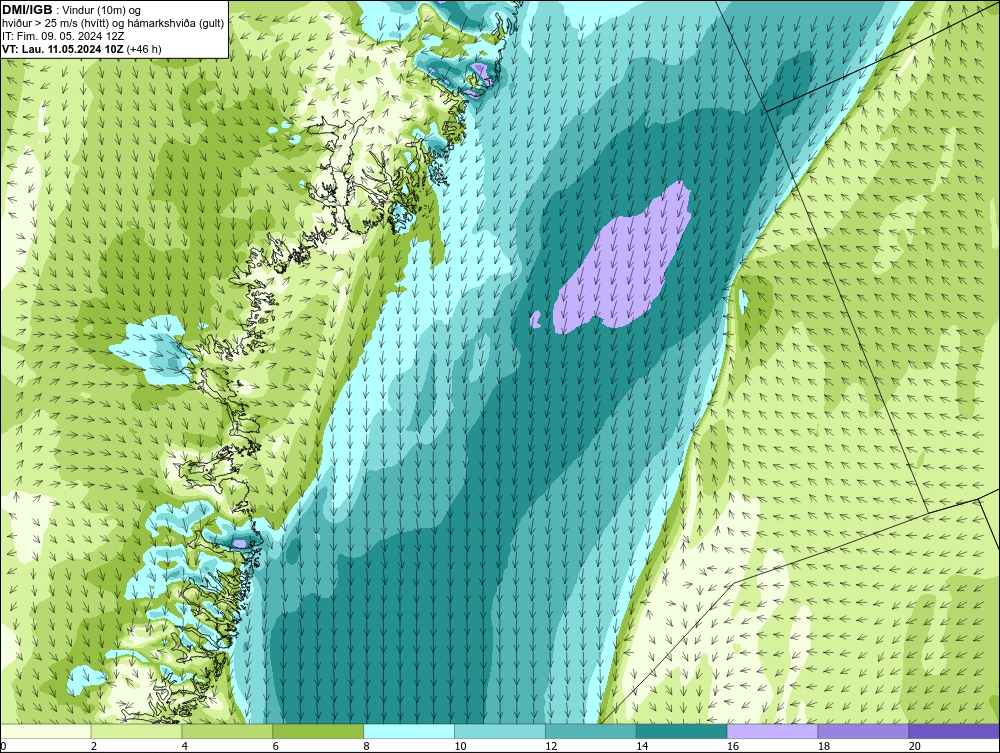The height and width of the screenshot is (753, 1000).
Task: Click the legend tick label '8'
Action: click(366, 746)
